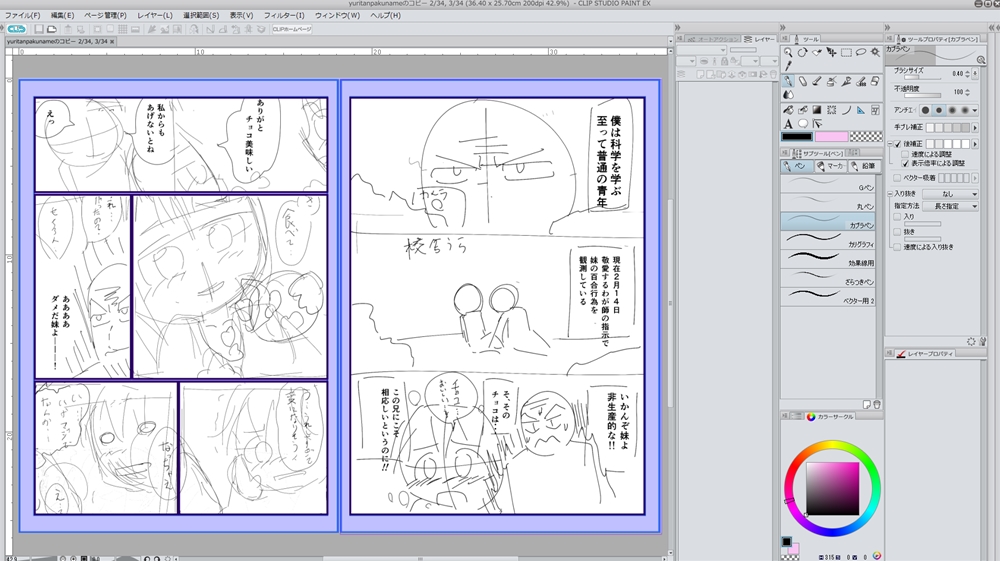Select the Operation object tool
1000x561 pixels.
pyautogui.click(x=817, y=52)
